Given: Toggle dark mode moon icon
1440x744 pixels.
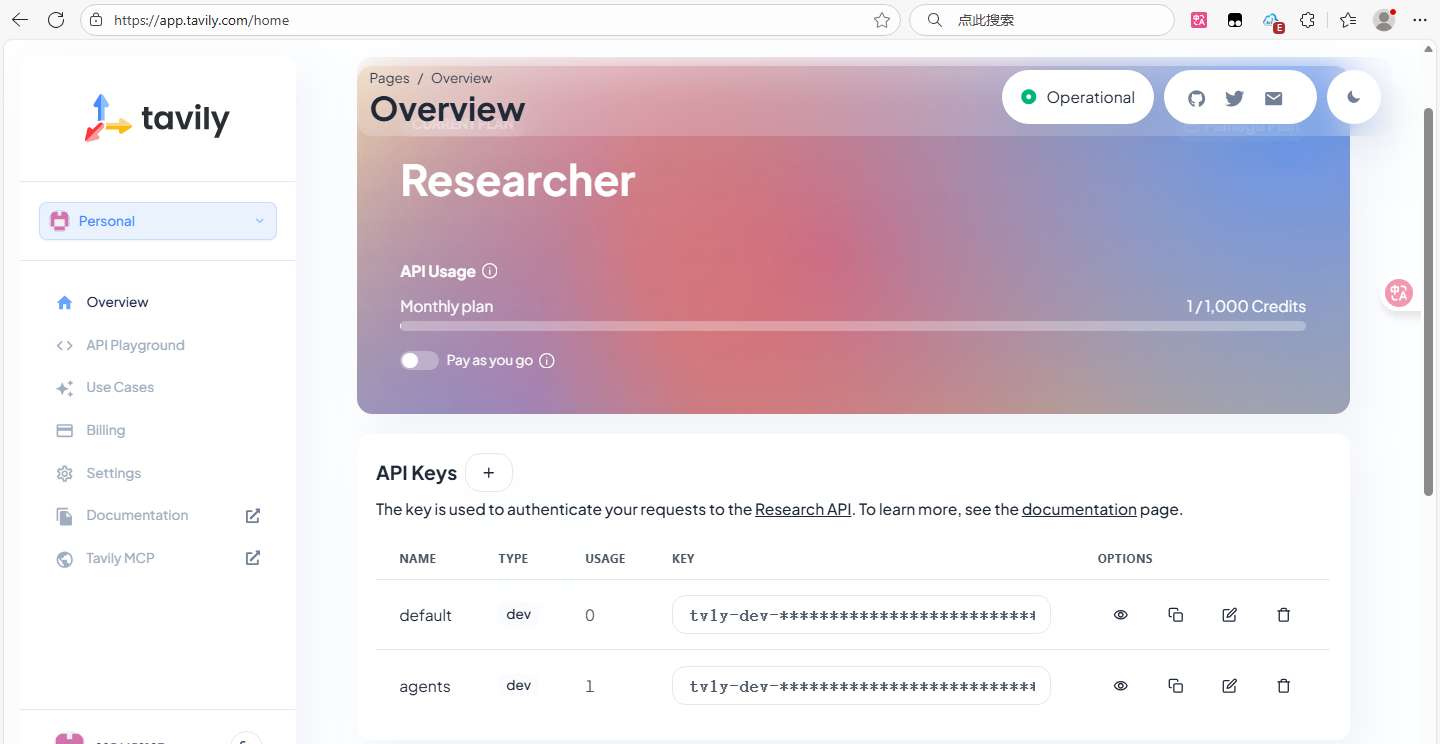Looking at the screenshot, I should click(1354, 97).
